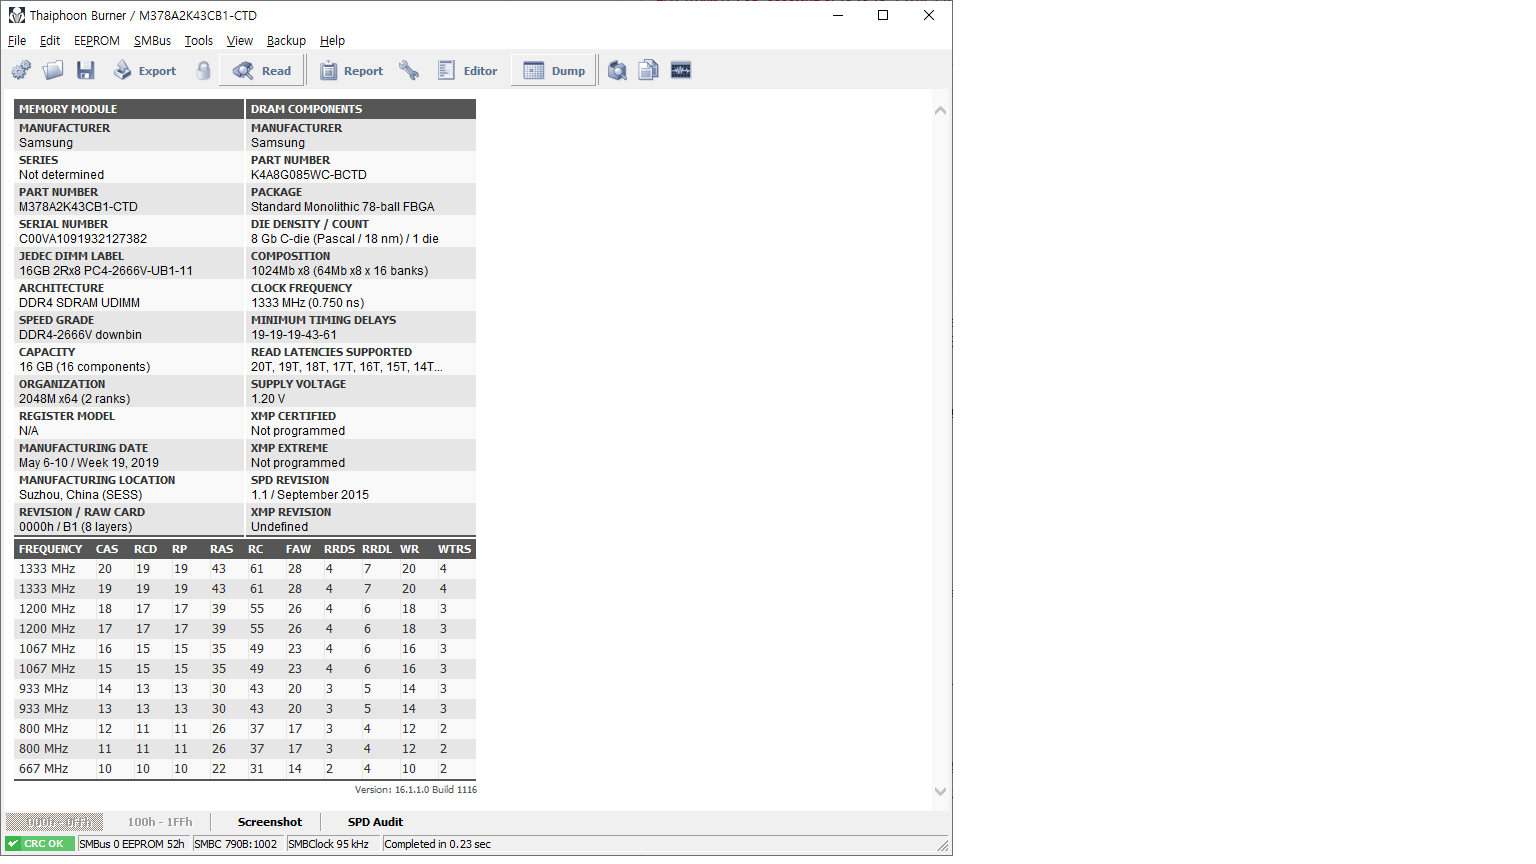
Task: Open the Editor from the toolbar
Action: pos(467,70)
